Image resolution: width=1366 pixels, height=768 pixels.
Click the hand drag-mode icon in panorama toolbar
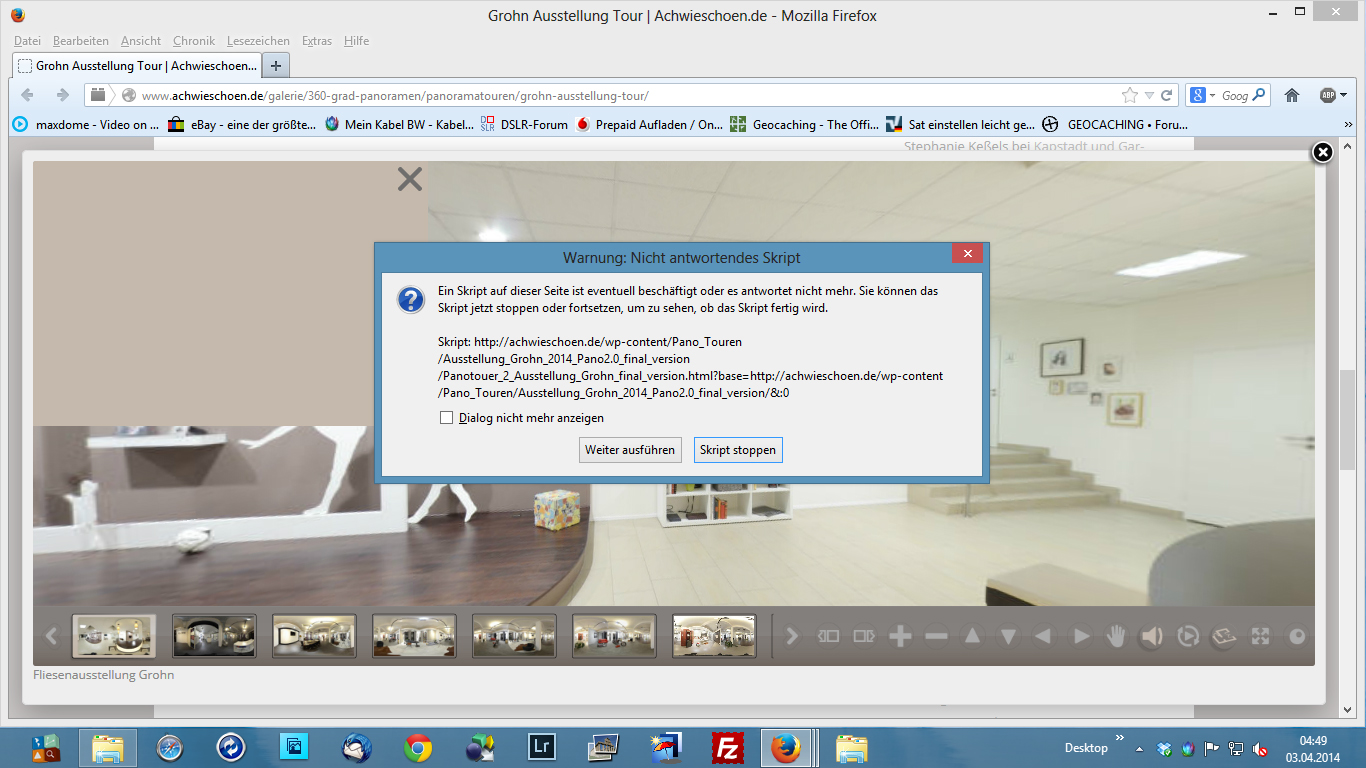pyautogui.click(x=1116, y=636)
